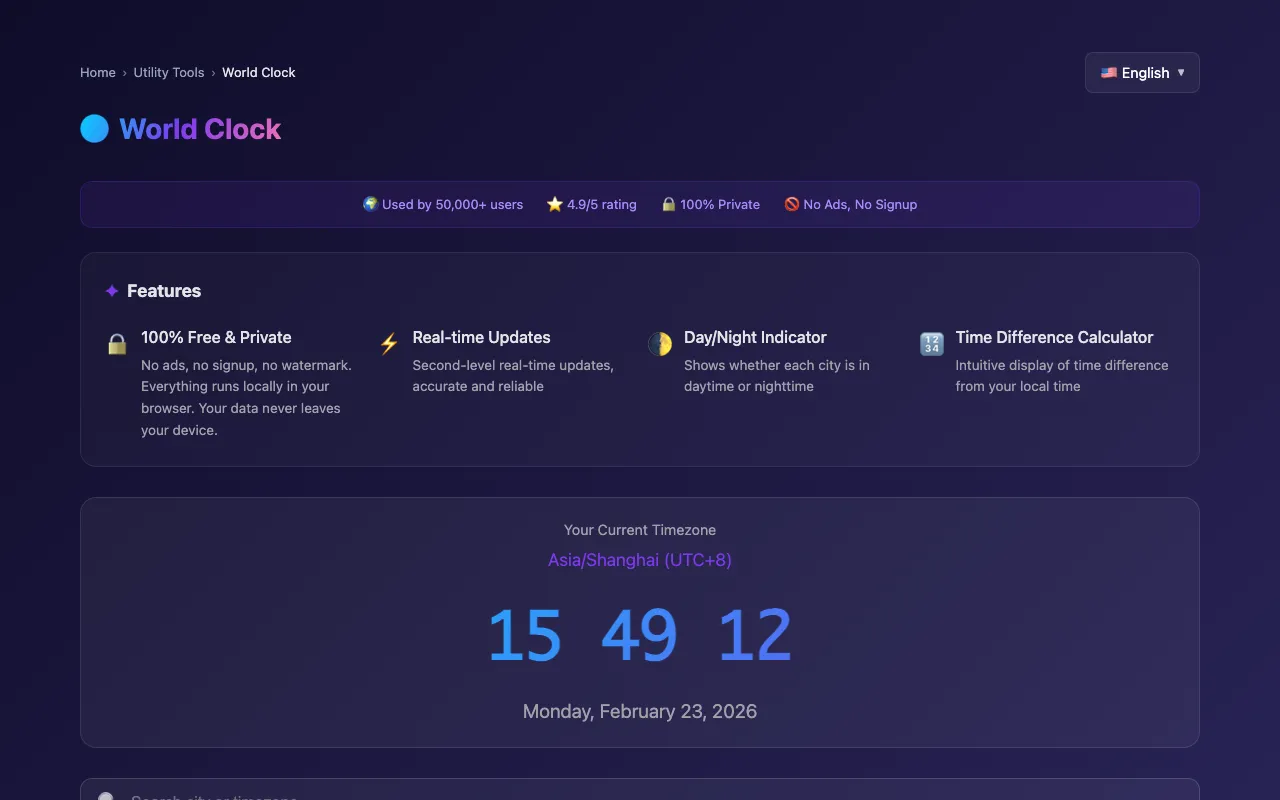Viewport: 1280px width, 800px height.
Task: Click the Your Current Timezone label
Action: [640, 530]
